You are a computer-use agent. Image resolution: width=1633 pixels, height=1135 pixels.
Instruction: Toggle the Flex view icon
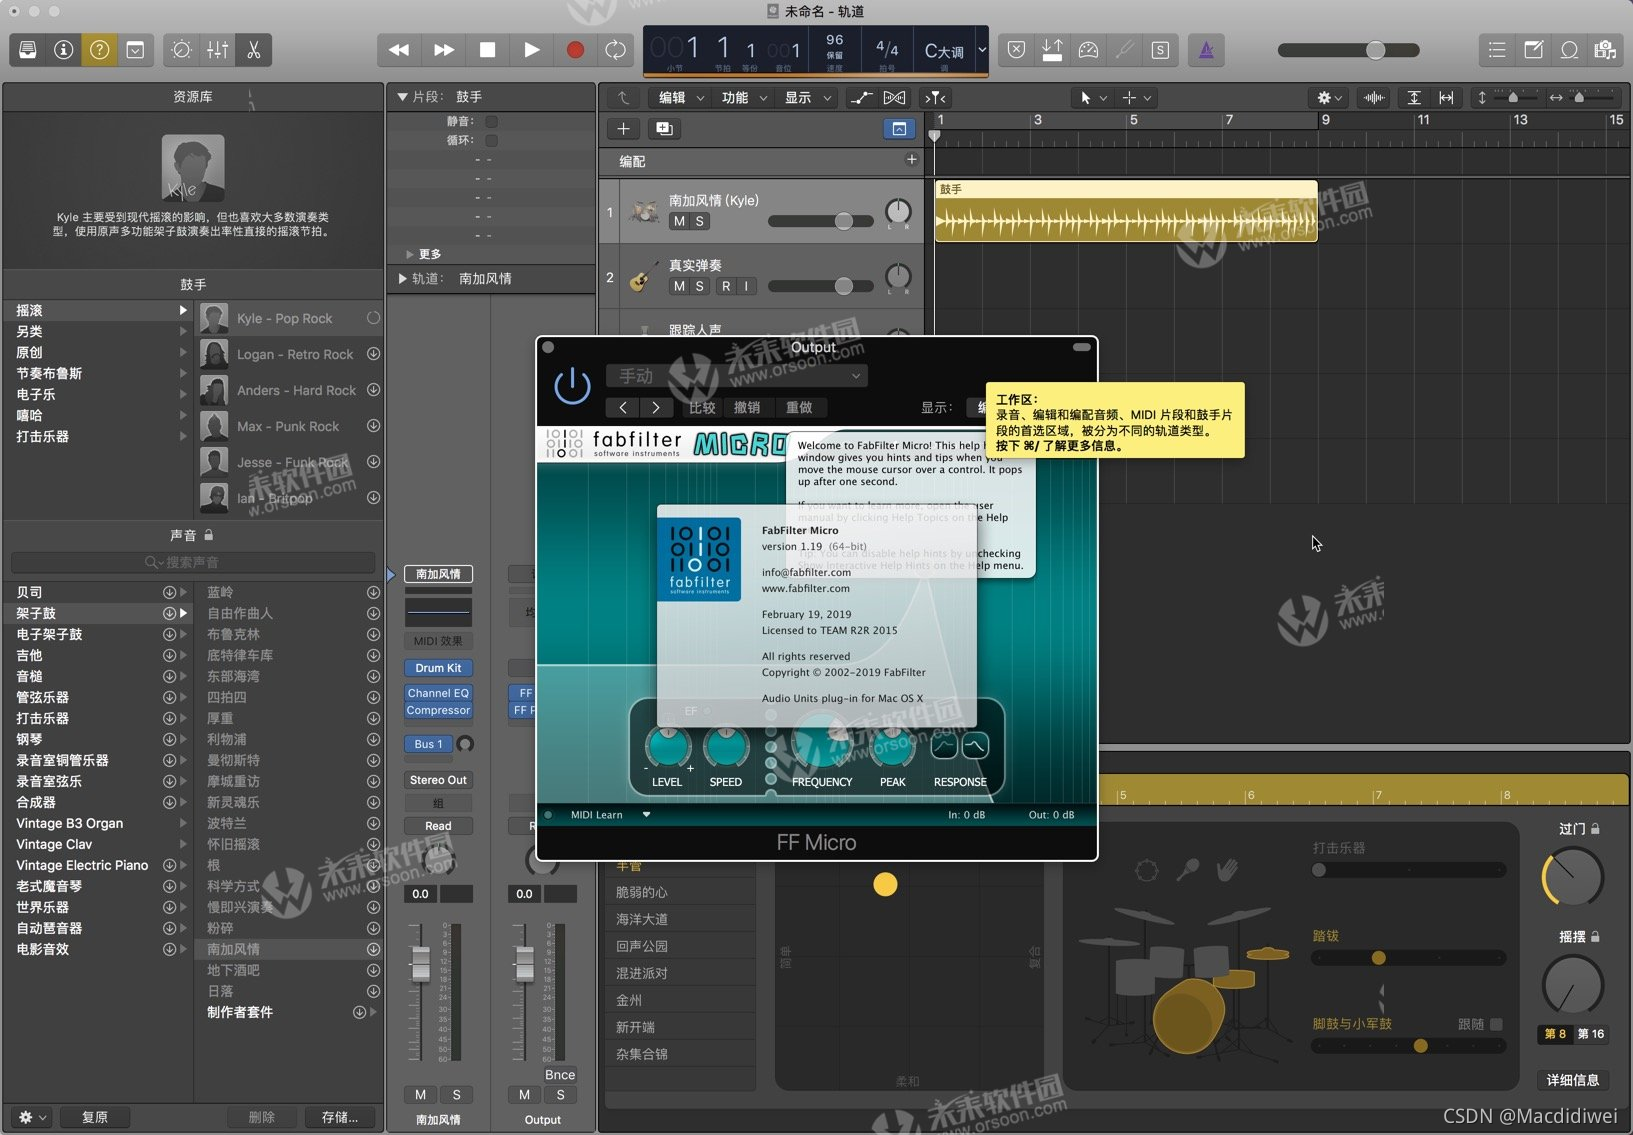pos(895,97)
